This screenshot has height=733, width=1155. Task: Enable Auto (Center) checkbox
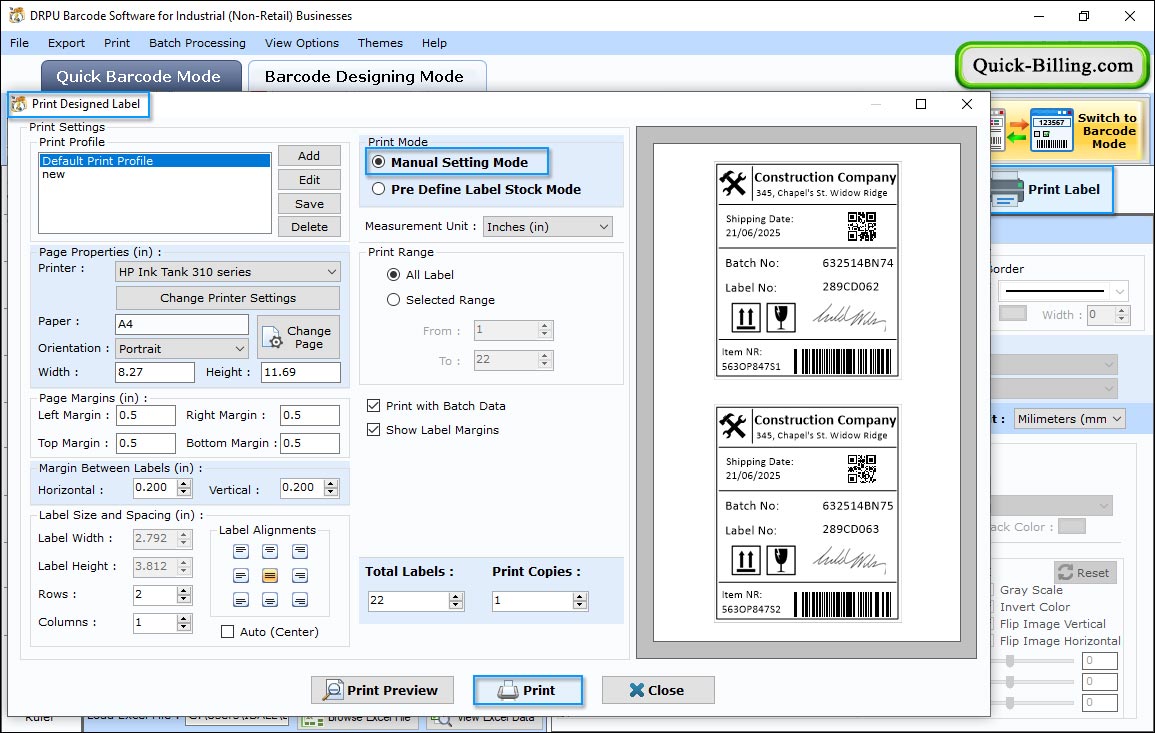point(228,631)
